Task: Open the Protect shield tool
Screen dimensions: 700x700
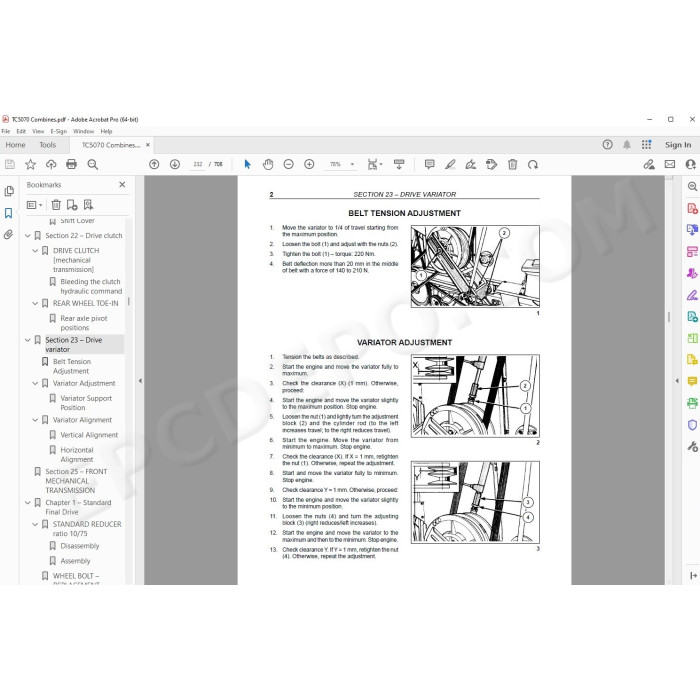Action: coord(692,425)
